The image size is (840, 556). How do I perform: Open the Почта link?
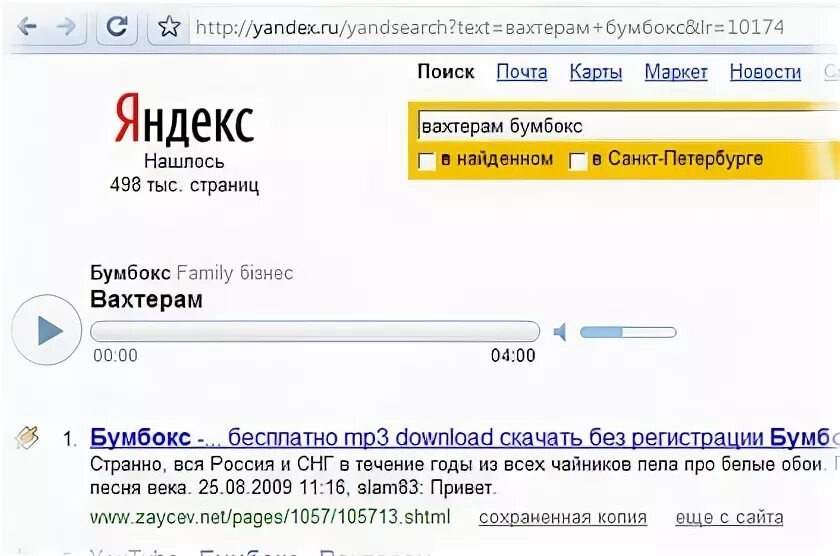[522, 72]
